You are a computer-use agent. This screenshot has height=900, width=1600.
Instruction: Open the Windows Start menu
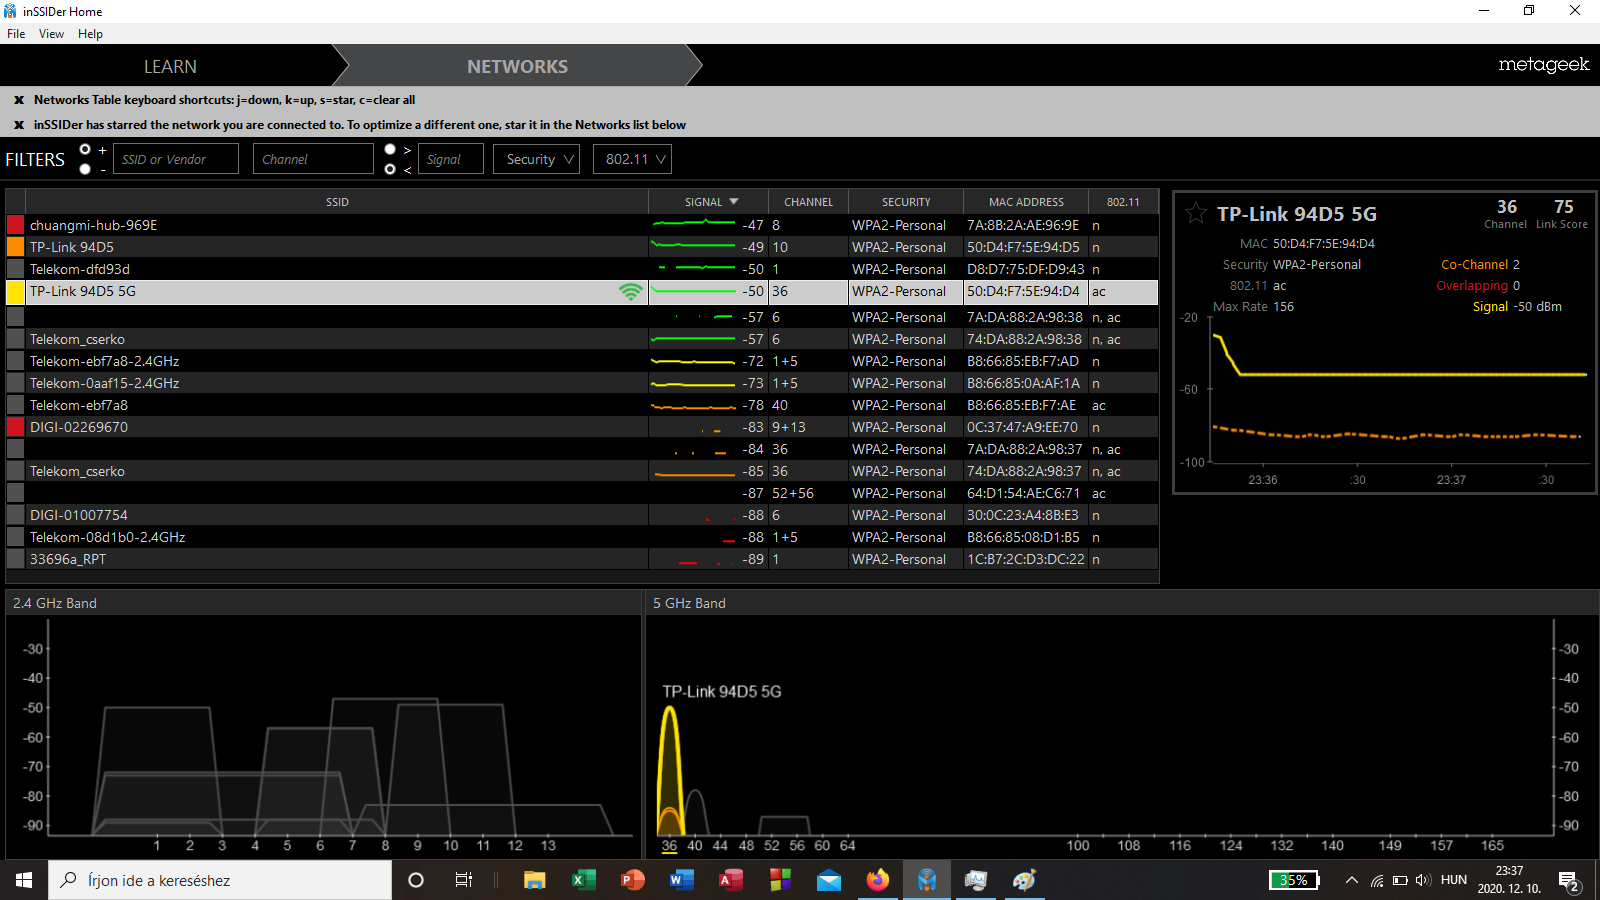coord(24,880)
